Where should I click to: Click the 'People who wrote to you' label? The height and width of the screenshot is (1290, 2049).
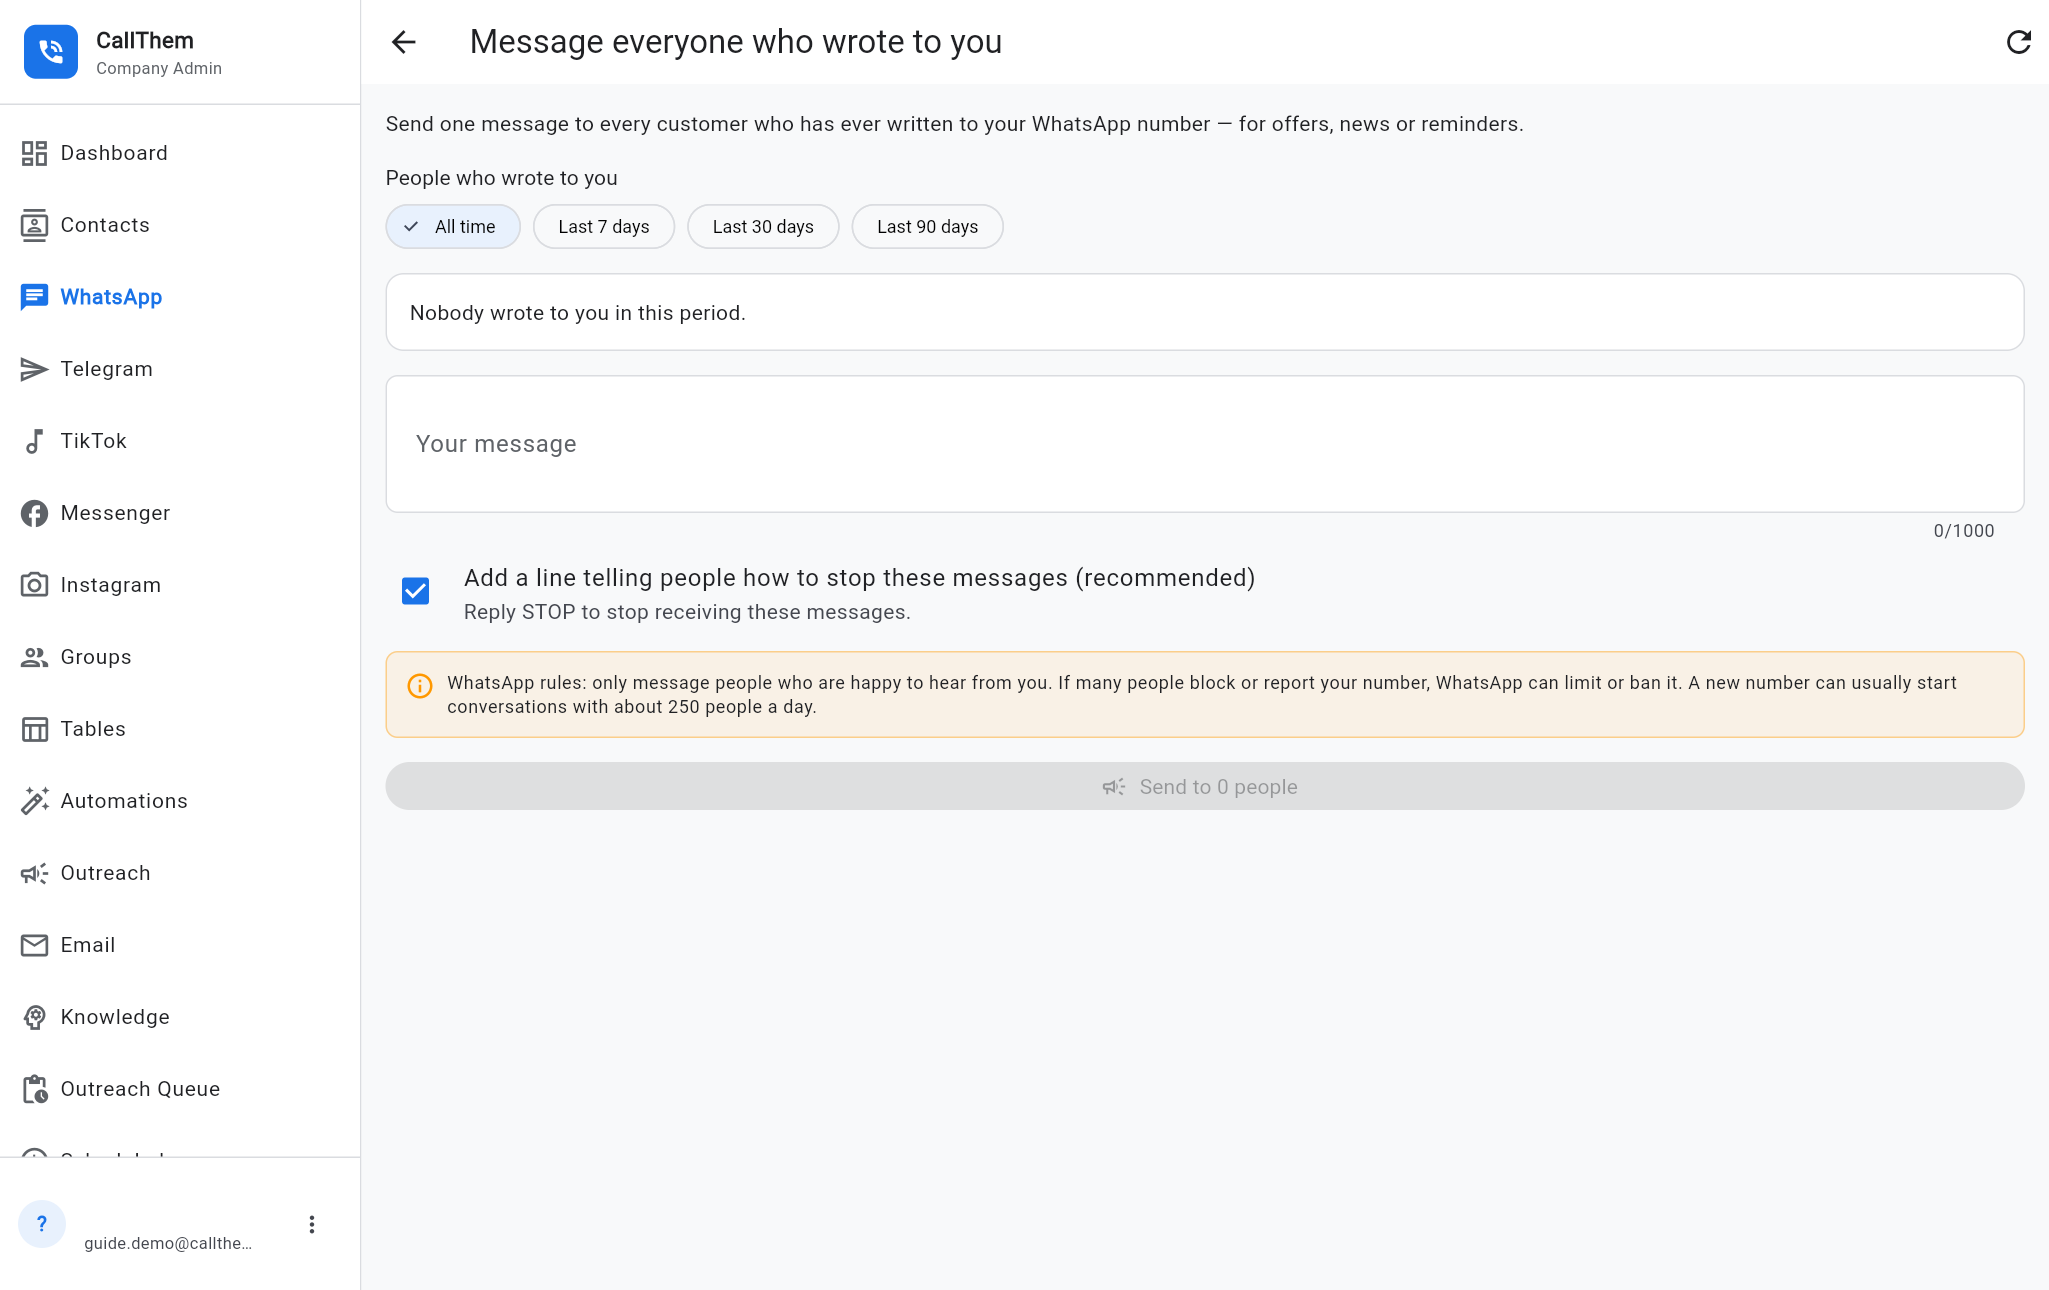point(502,178)
